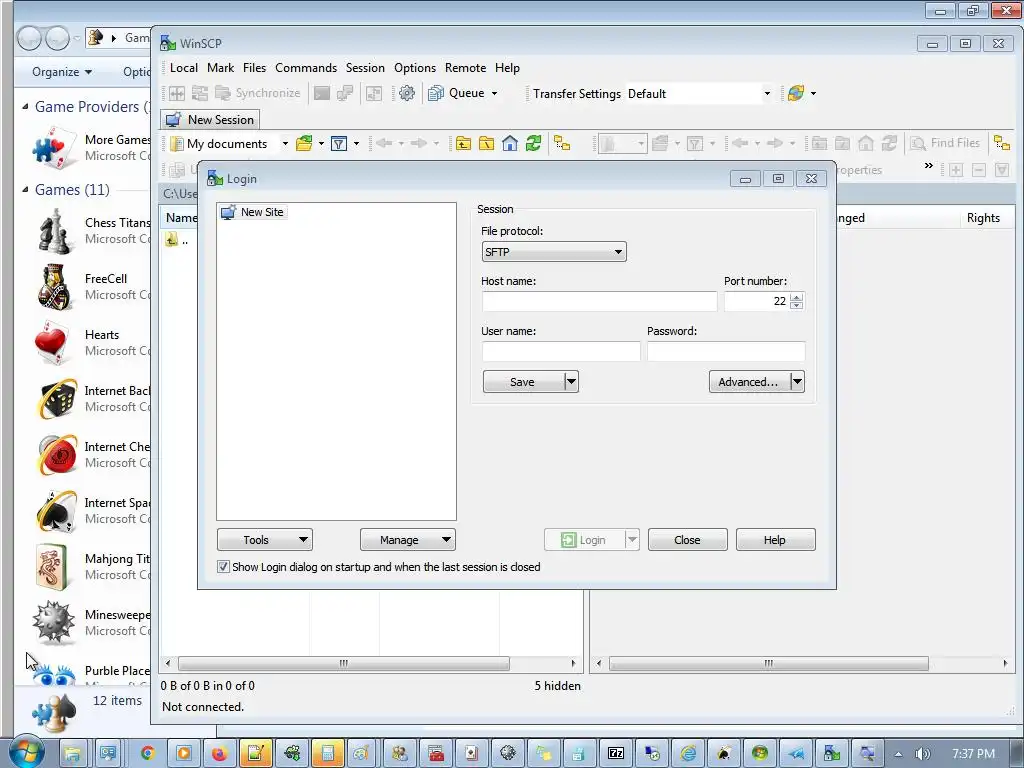Open the Queue dropdown arrow

coord(494,93)
